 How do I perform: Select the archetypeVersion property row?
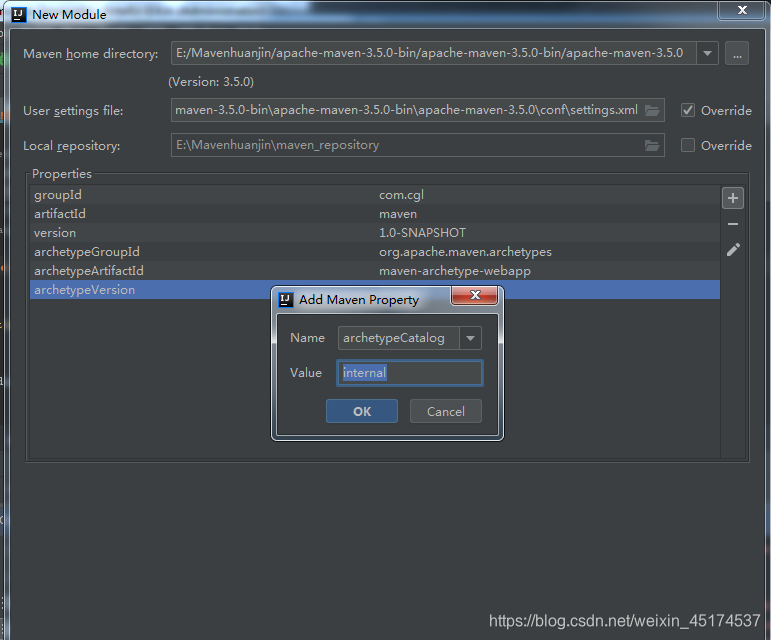coord(375,290)
